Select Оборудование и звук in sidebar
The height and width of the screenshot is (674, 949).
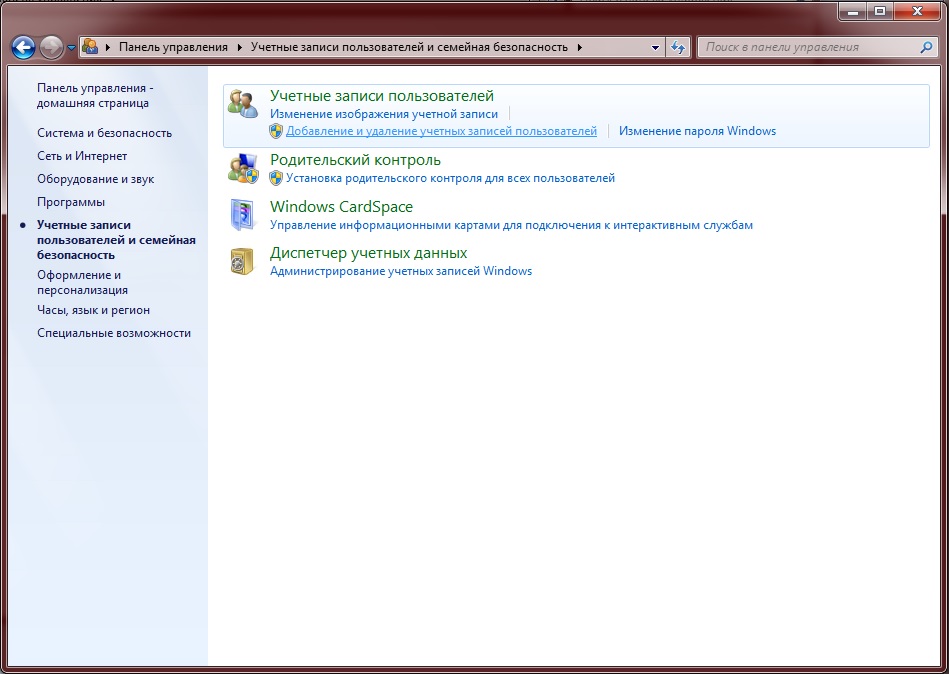tap(96, 179)
